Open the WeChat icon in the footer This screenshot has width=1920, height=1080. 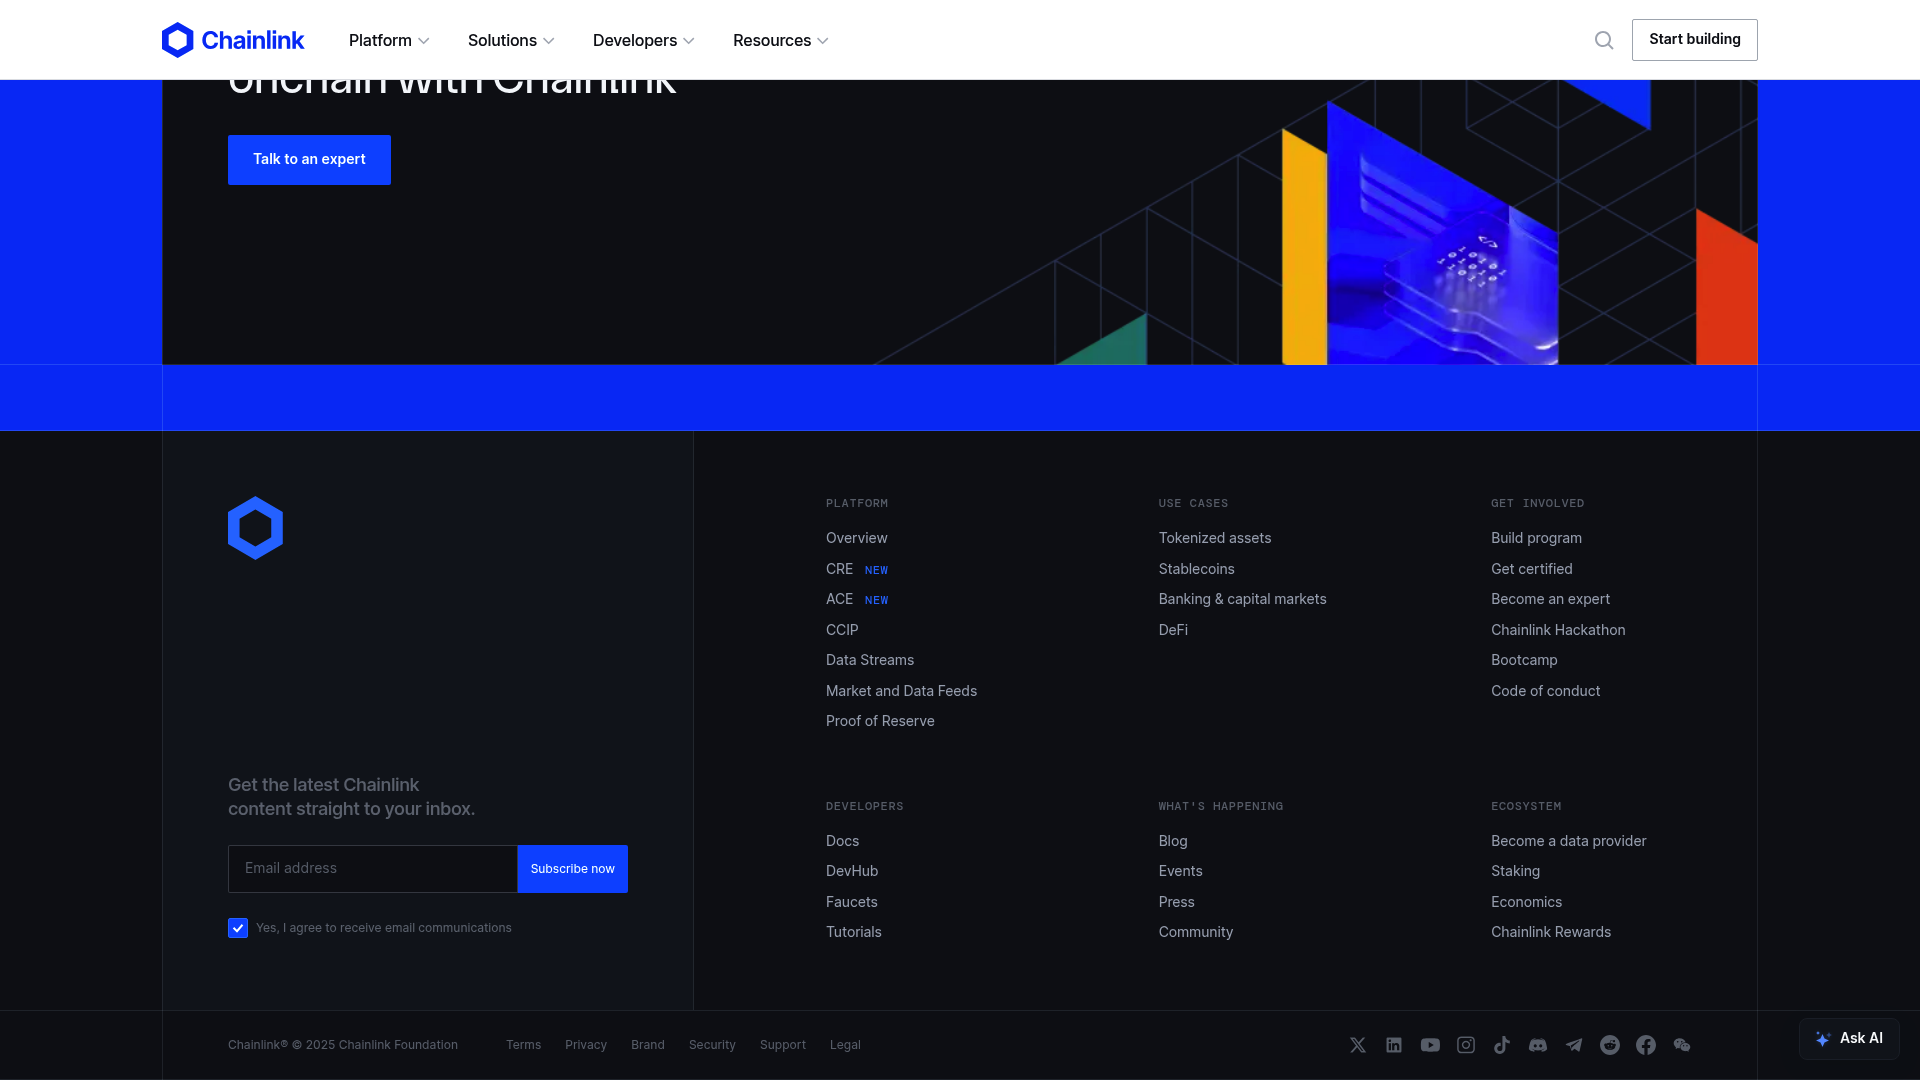(1682, 1045)
